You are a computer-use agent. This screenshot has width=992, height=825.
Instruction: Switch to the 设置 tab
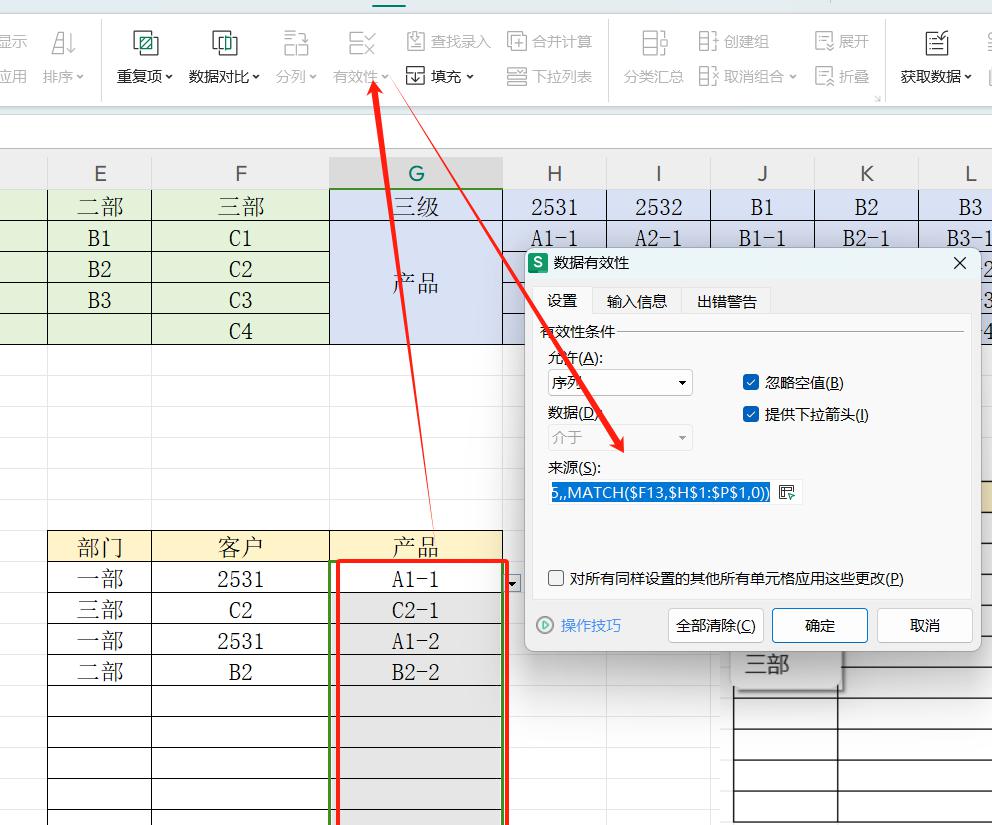(x=562, y=301)
